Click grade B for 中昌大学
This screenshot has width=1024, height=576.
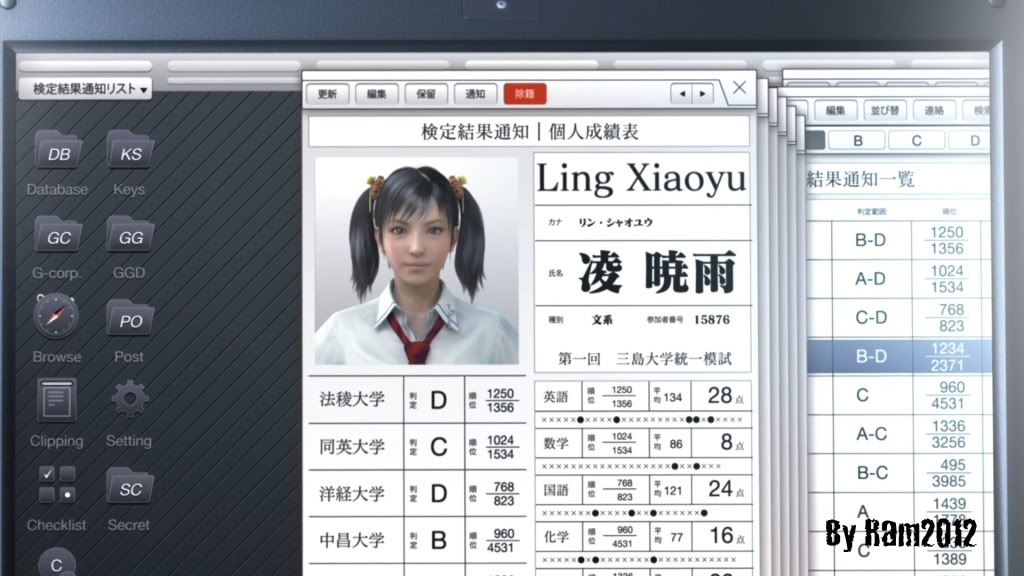(438, 541)
